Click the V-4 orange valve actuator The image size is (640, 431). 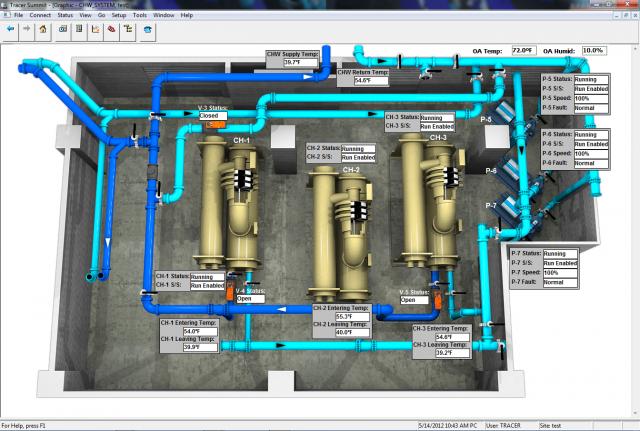click(x=229, y=292)
